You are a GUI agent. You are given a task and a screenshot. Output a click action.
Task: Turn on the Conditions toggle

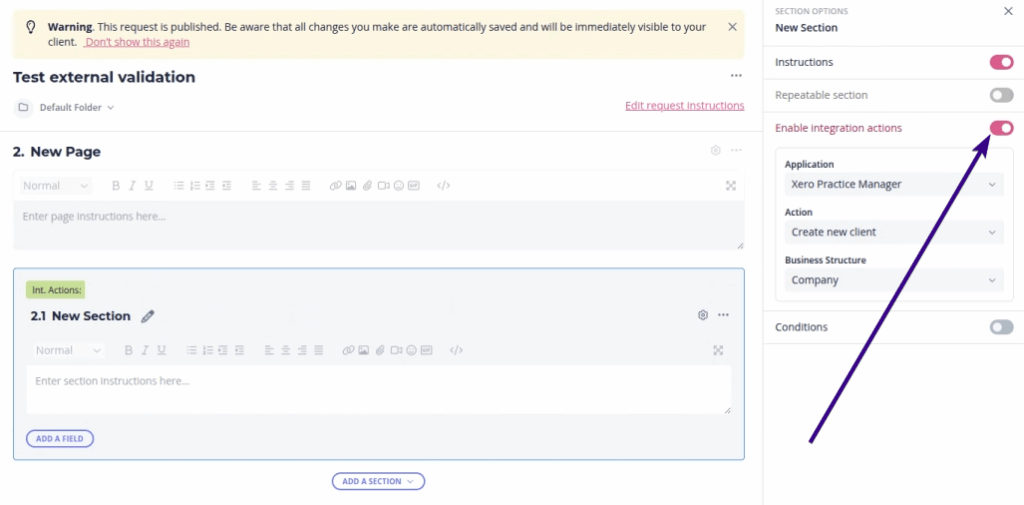(1001, 327)
